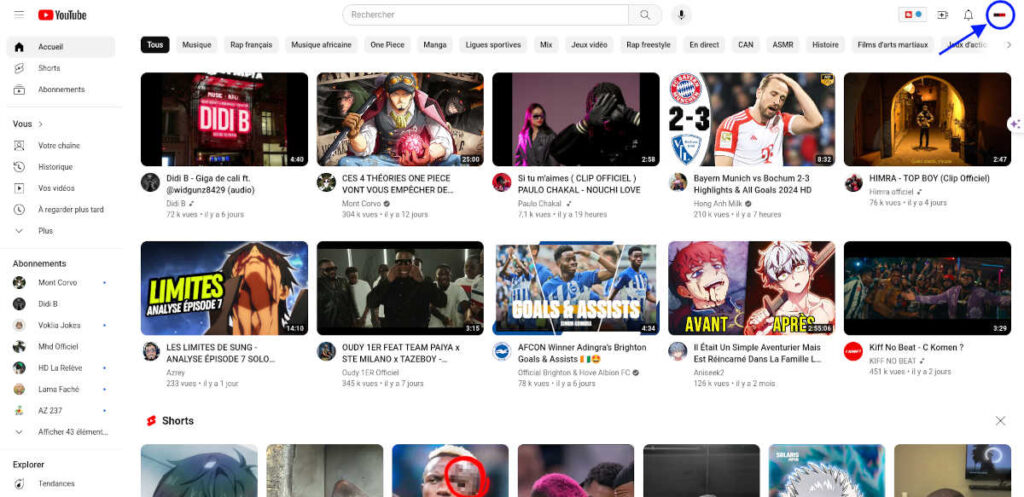Select the Tous filter chip

click(x=155, y=45)
